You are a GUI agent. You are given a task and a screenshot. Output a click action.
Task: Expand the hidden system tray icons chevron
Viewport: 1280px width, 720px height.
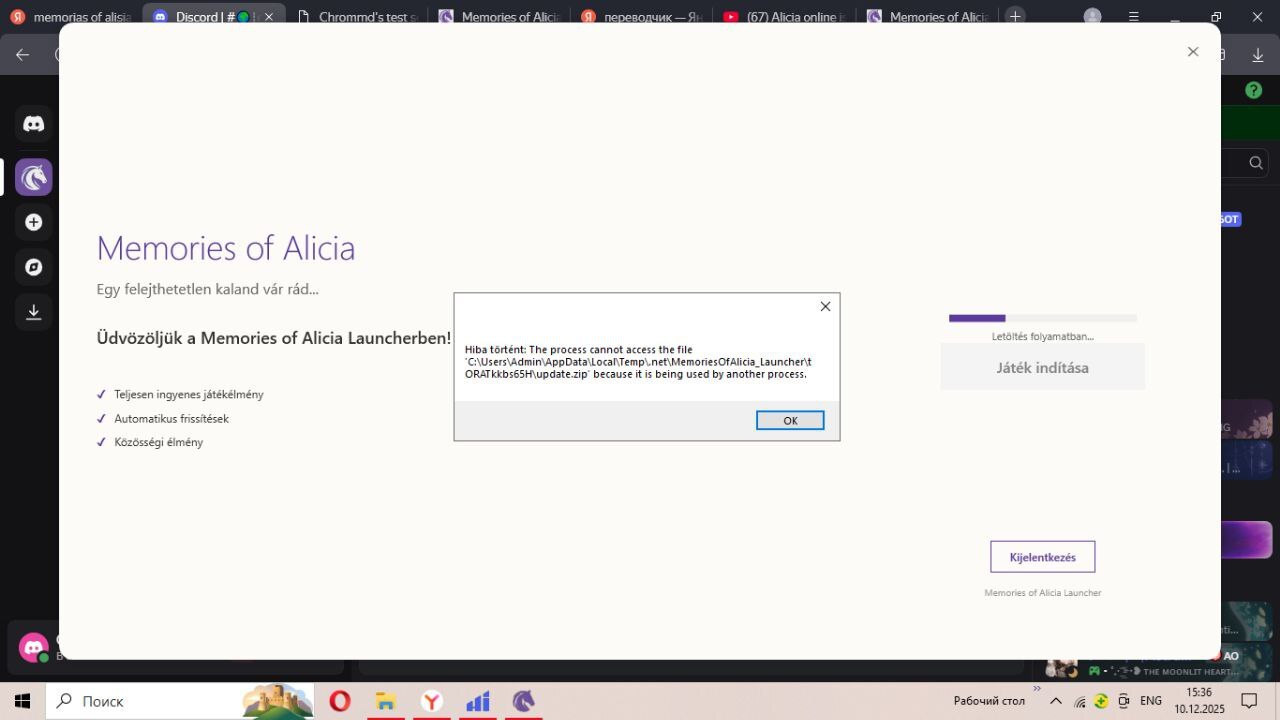coord(1055,701)
